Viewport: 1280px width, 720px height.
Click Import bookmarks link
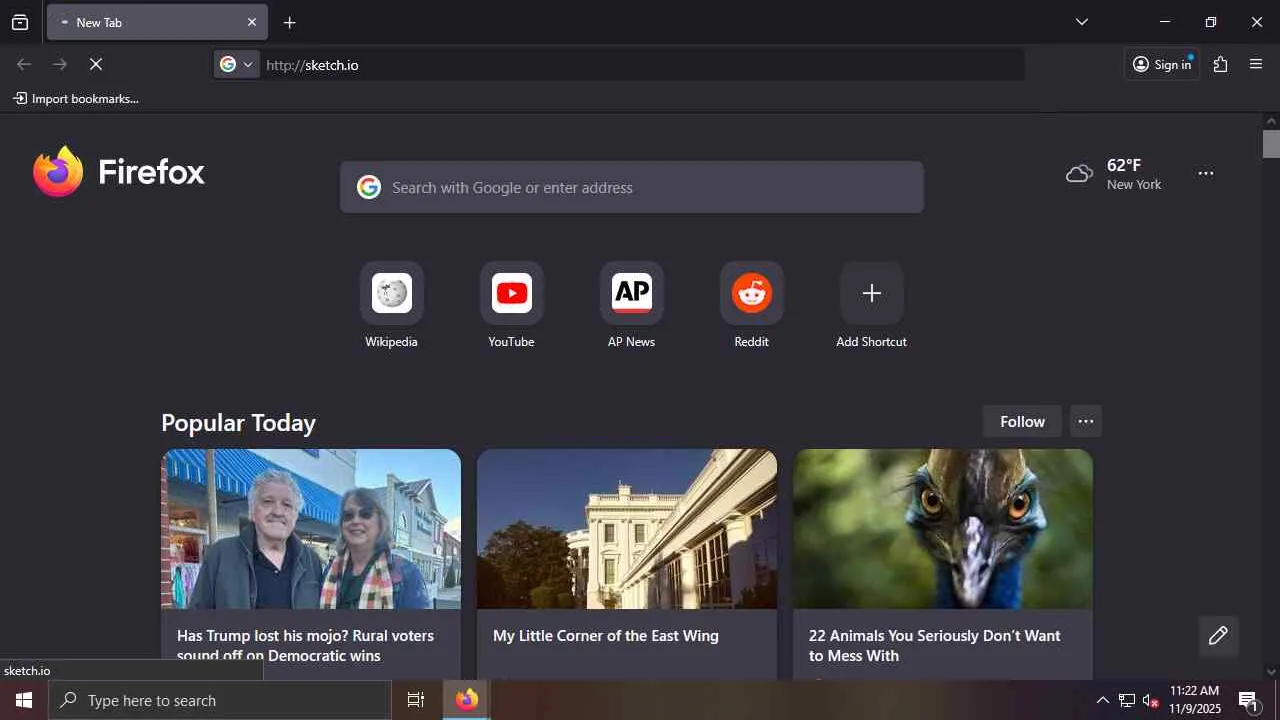coord(76,99)
